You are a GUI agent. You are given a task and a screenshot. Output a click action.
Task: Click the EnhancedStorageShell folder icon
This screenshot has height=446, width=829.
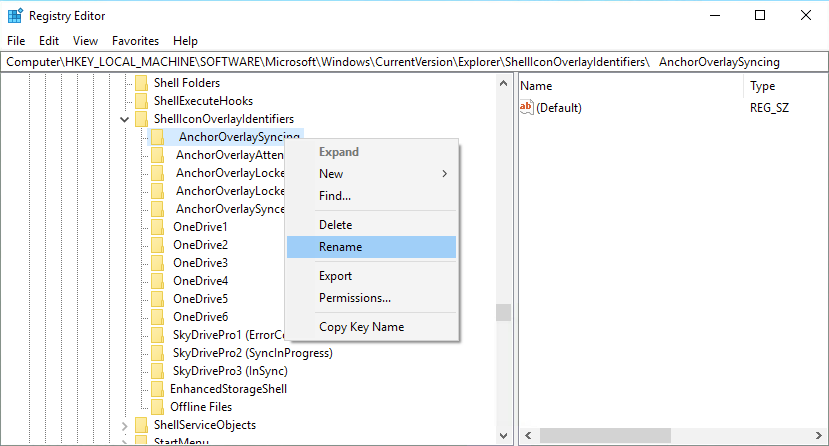coord(157,388)
